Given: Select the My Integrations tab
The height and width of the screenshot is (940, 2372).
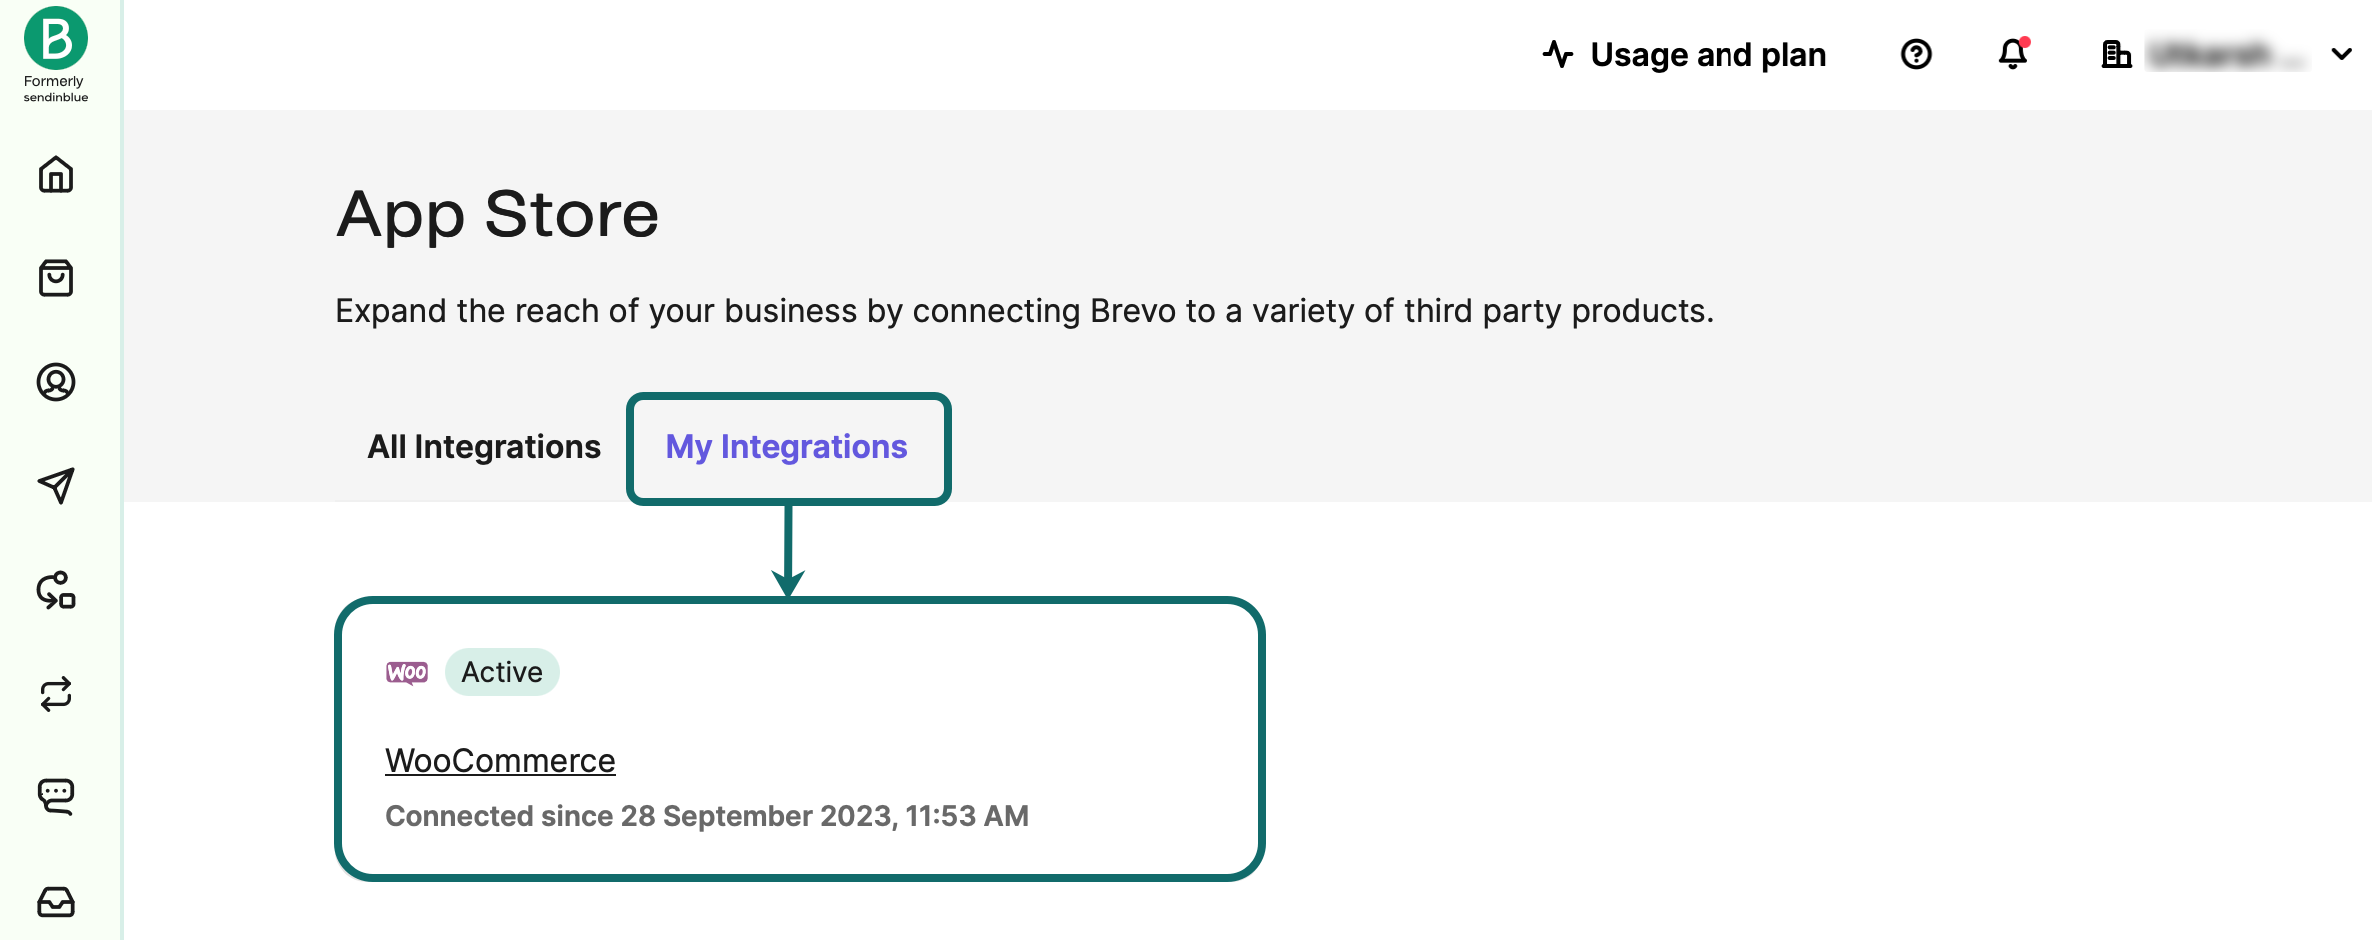Looking at the screenshot, I should 787,447.
